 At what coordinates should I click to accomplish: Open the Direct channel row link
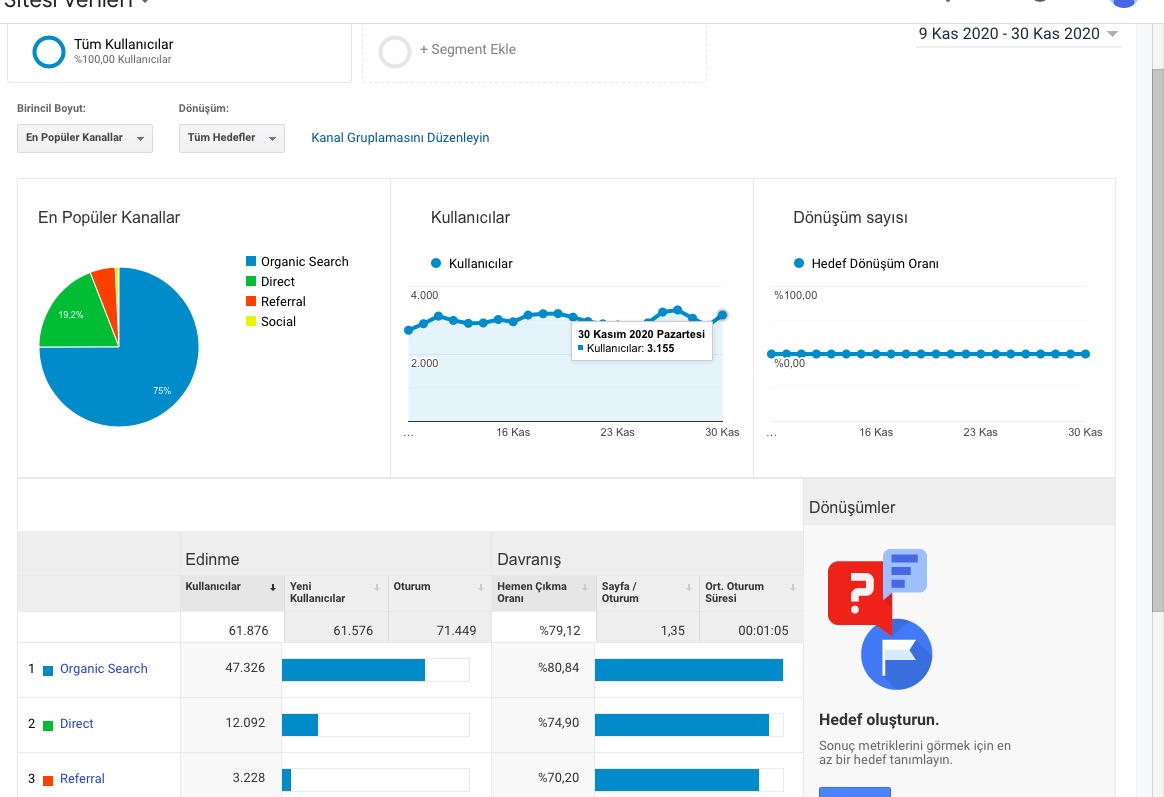click(76, 724)
